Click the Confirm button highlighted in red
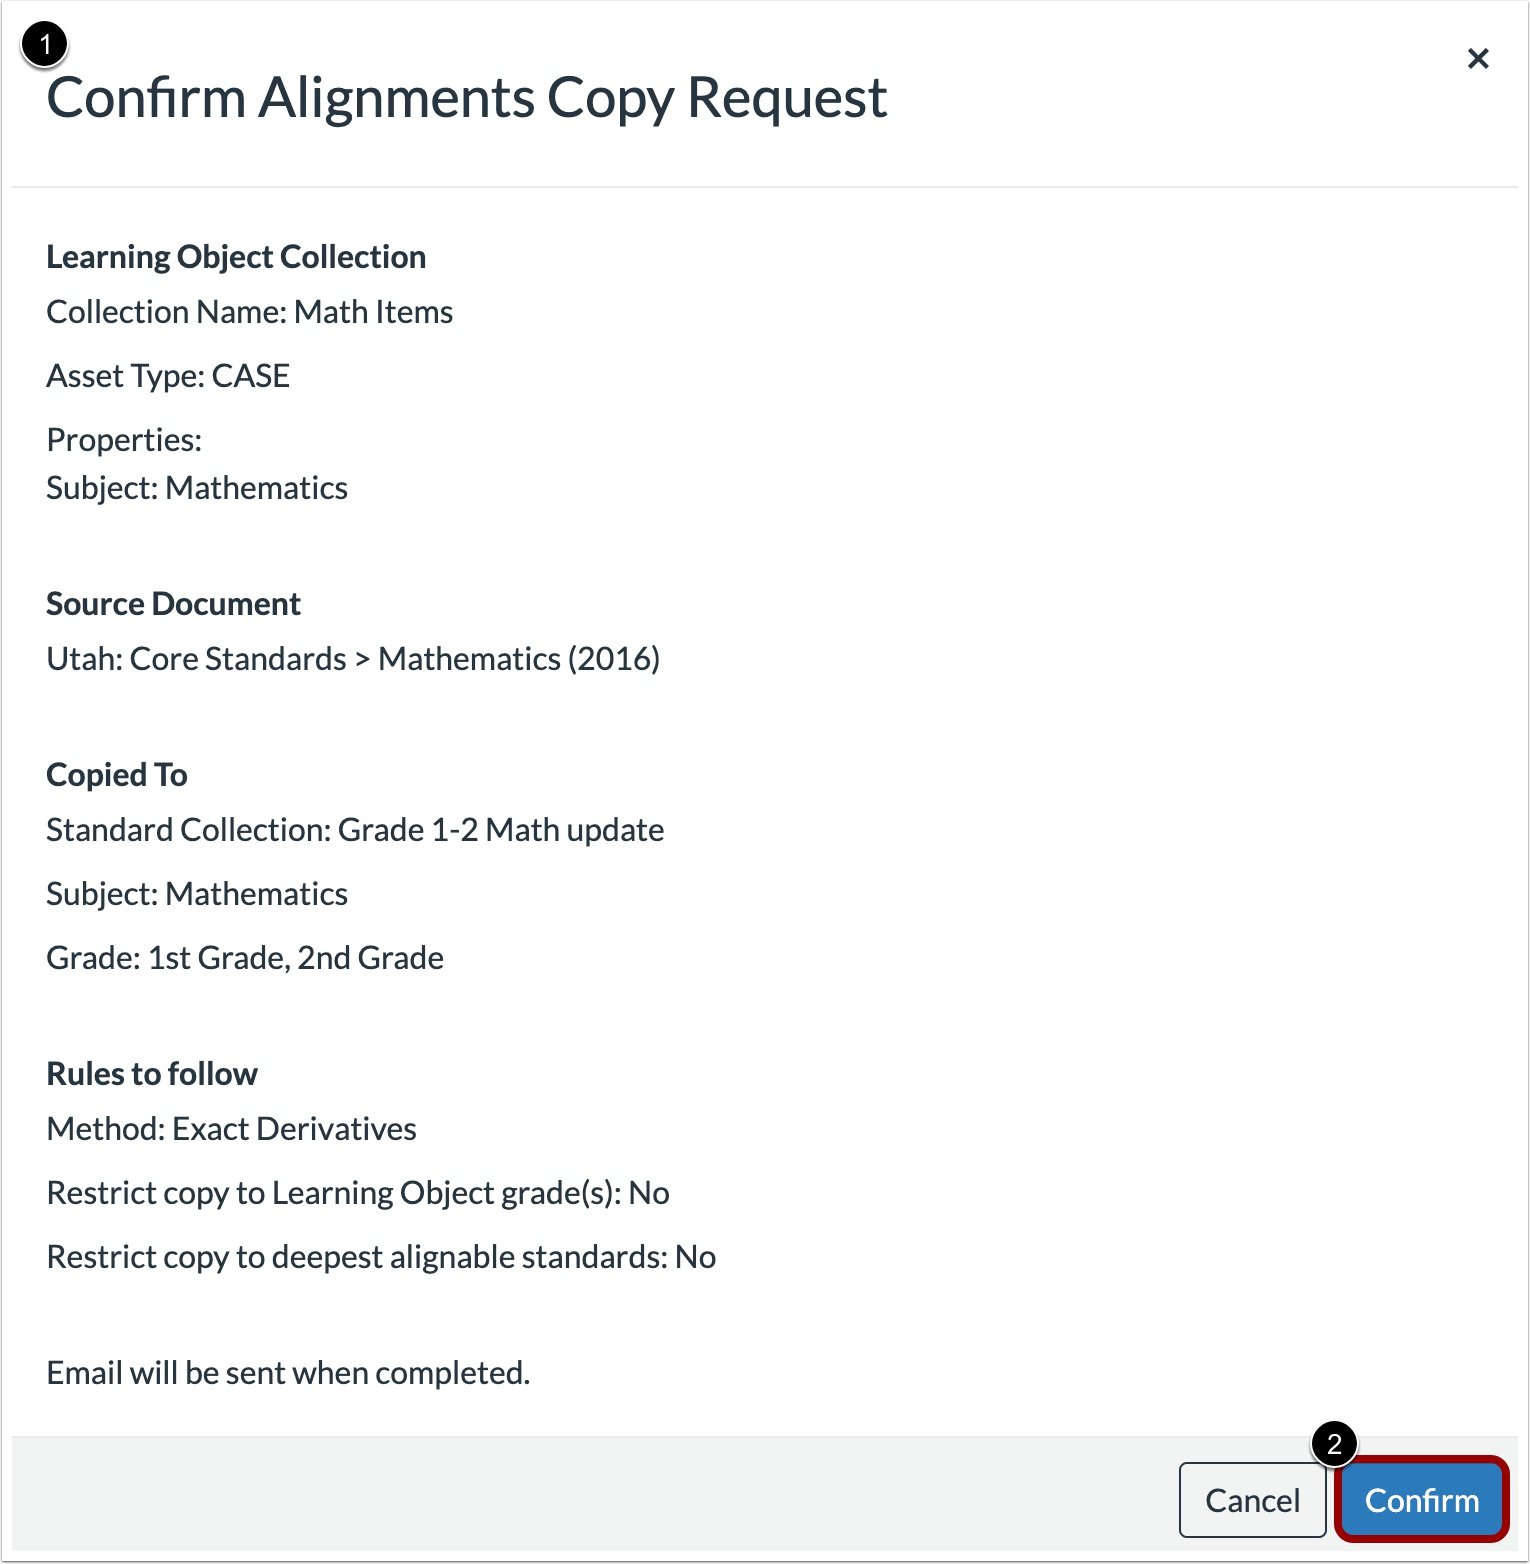 click(x=1420, y=1500)
